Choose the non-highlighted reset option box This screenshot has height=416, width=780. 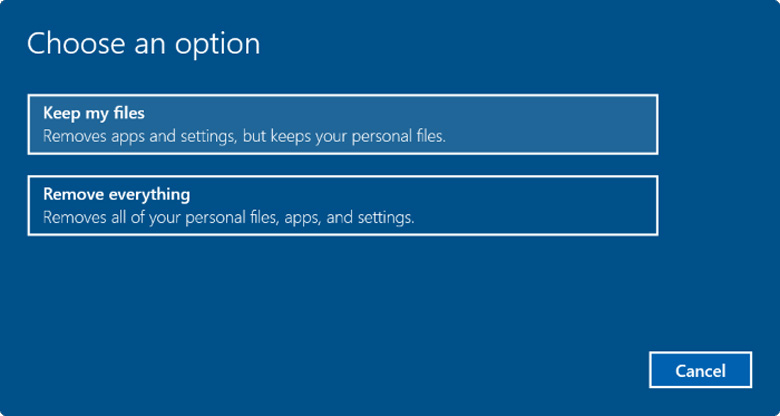coord(342,205)
